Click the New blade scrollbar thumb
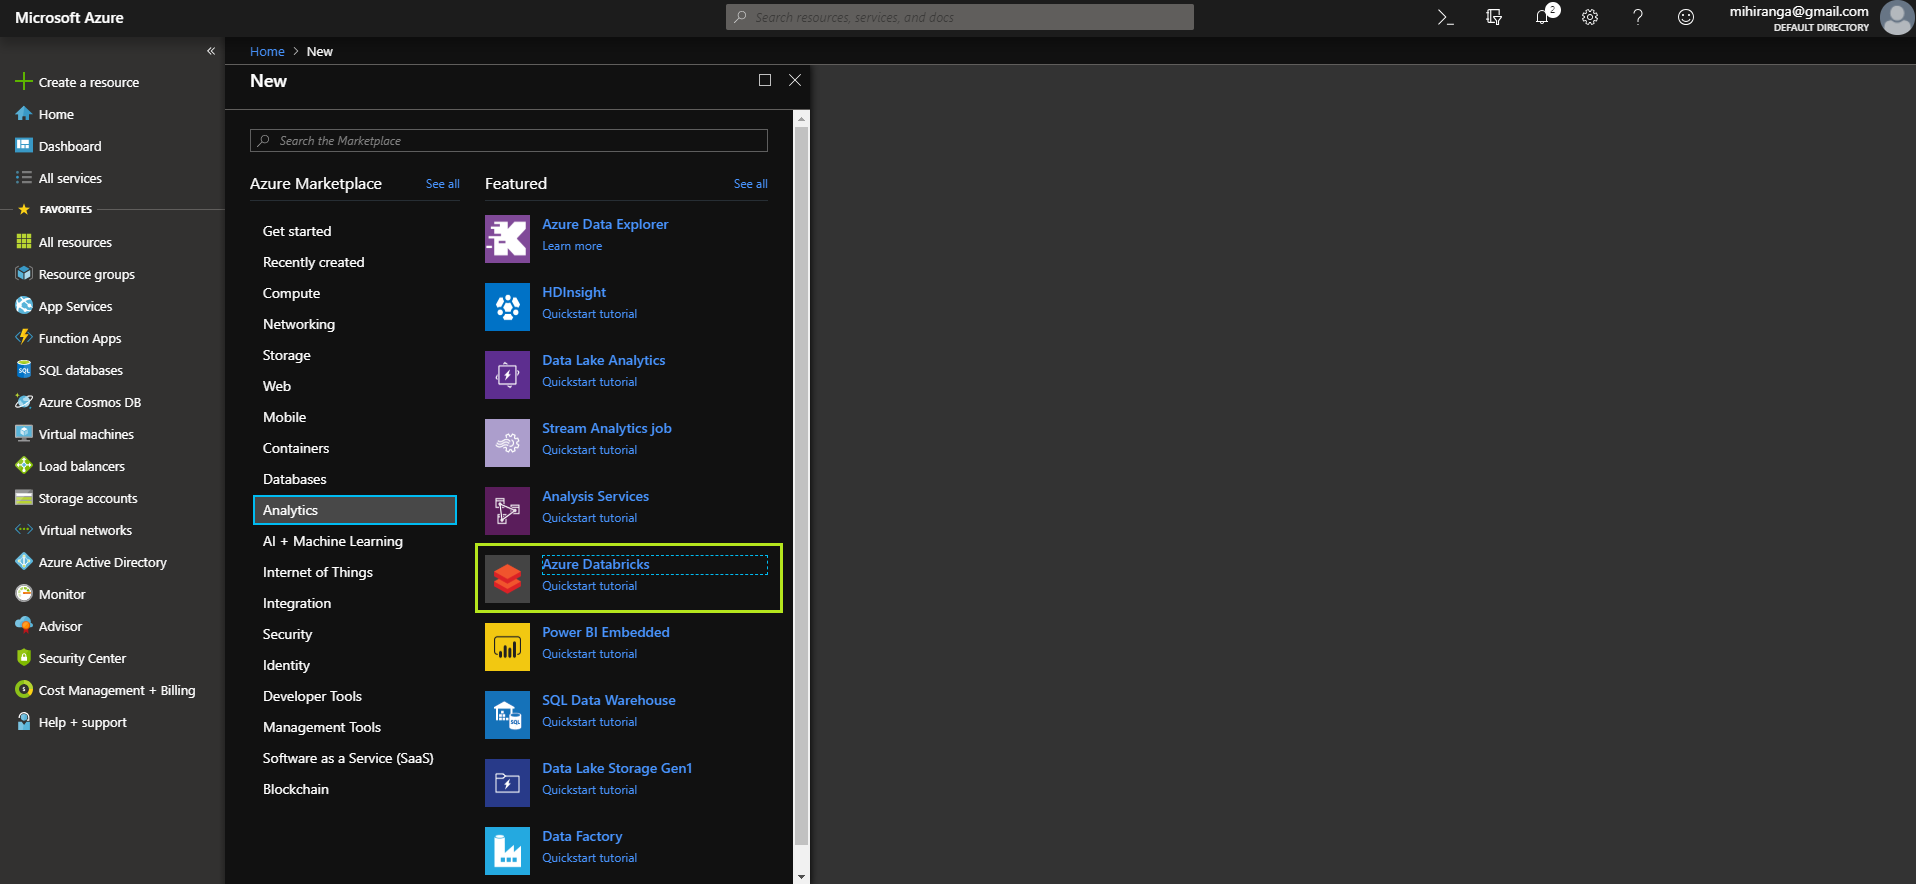 tap(801, 485)
